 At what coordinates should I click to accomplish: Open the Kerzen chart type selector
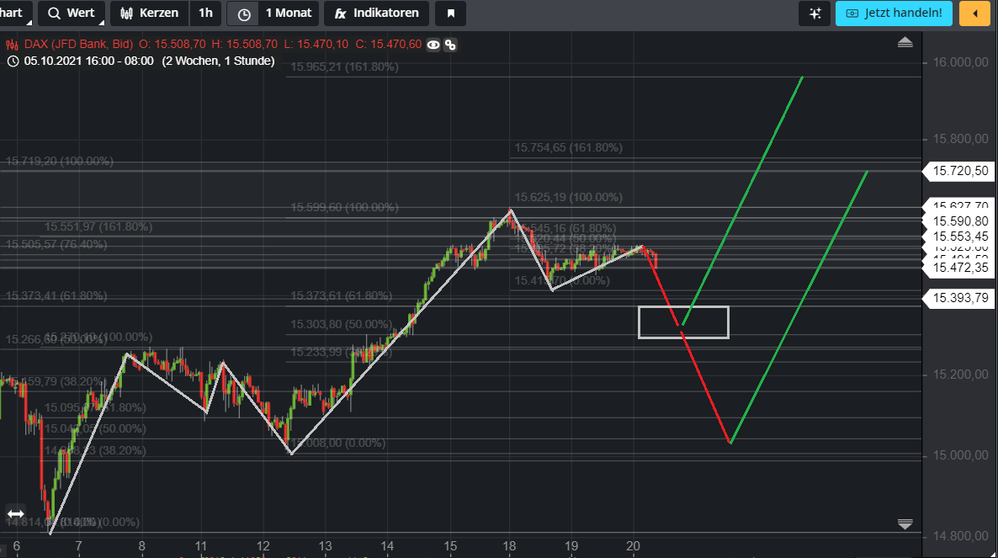point(149,14)
